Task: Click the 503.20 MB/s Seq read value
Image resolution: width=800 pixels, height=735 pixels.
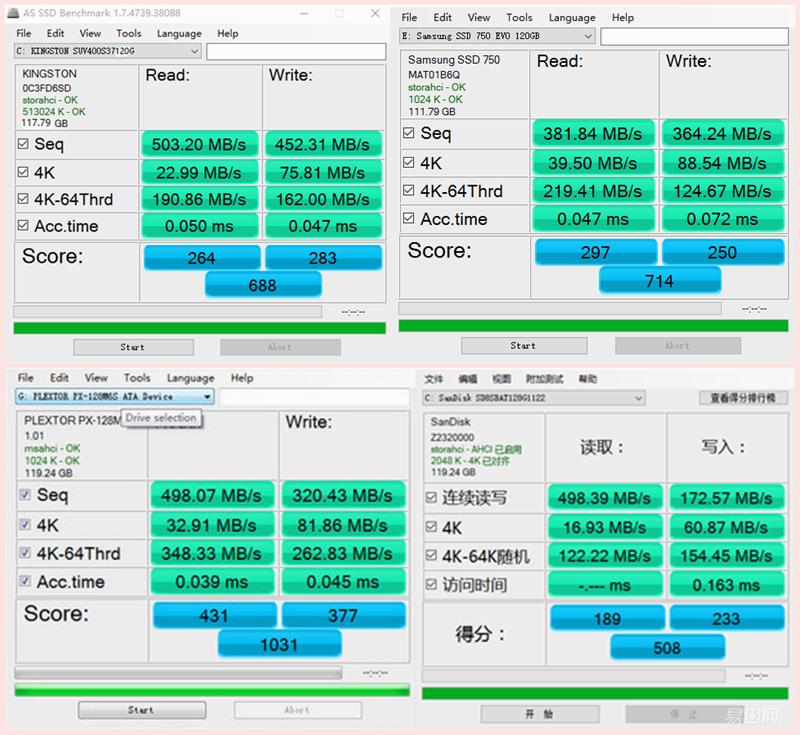Action: click(x=199, y=144)
